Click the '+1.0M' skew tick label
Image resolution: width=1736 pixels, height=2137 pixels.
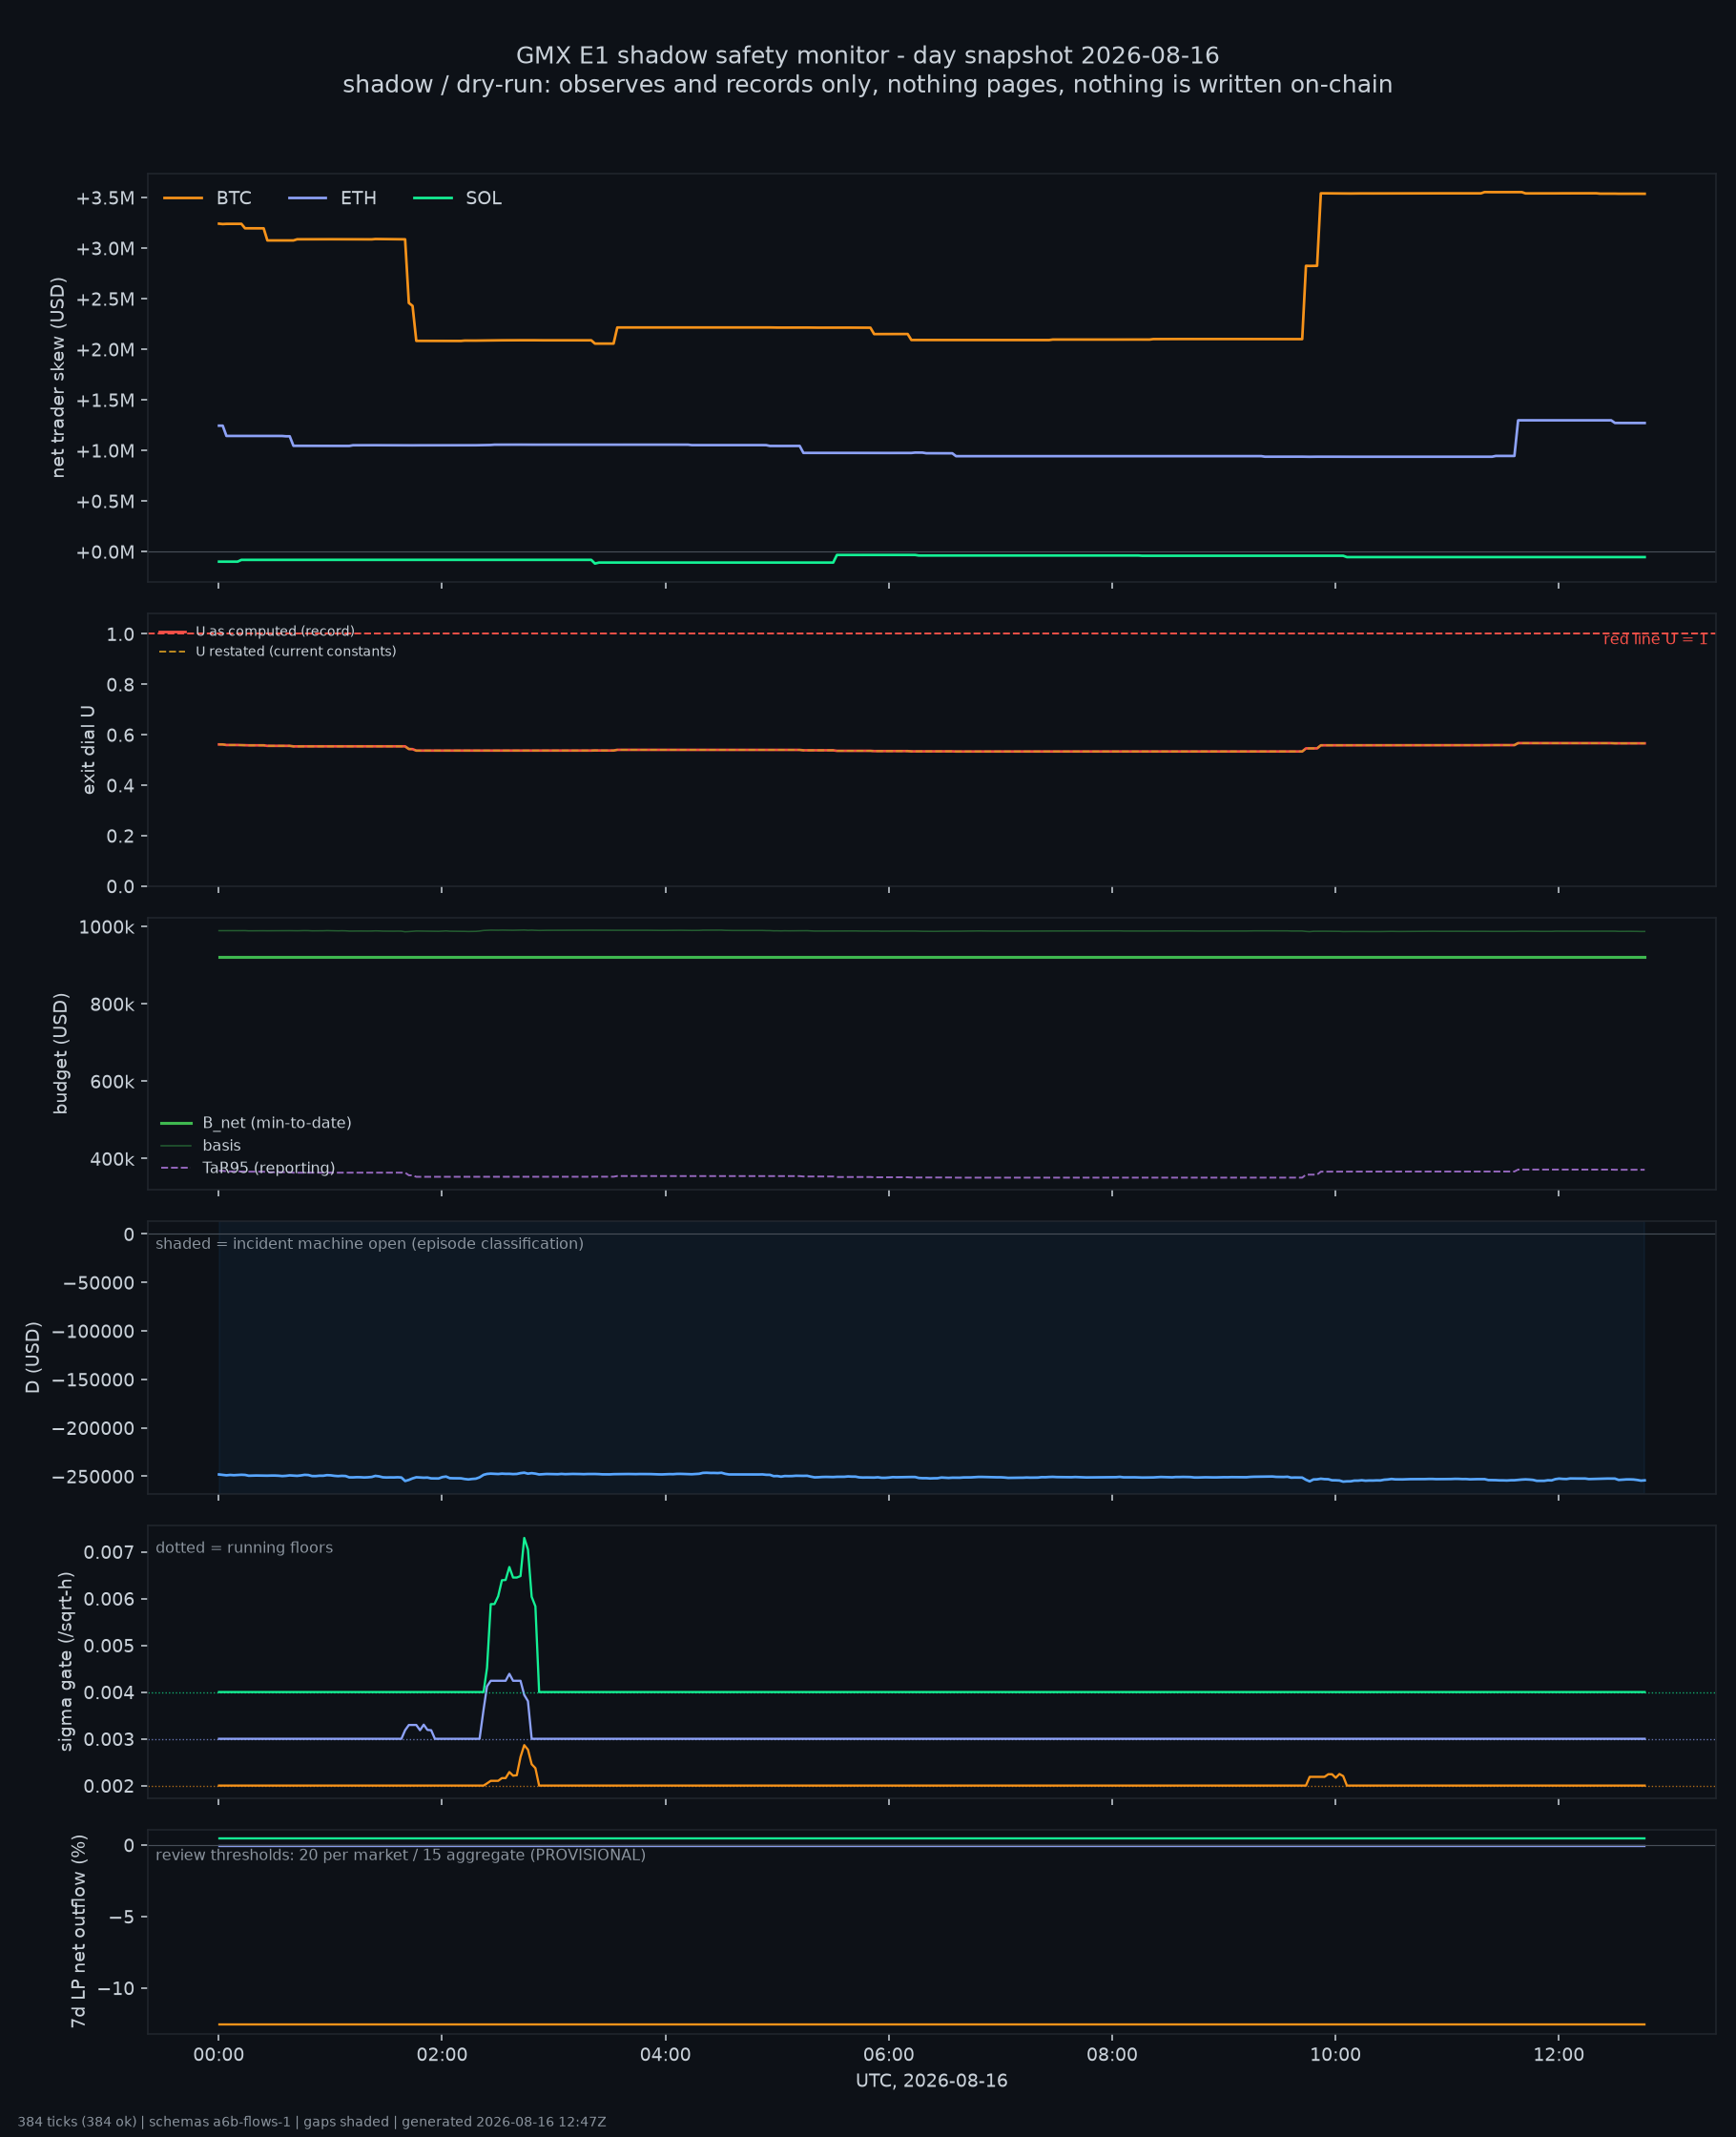tap(105, 451)
